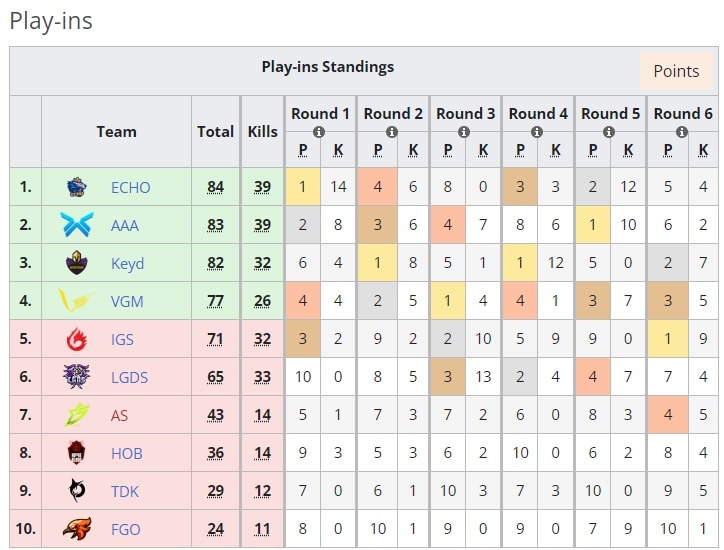The width and height of the screenshot is (724, 550).
Task: Click ECHO's total score 84
Action: pos(215,187)
